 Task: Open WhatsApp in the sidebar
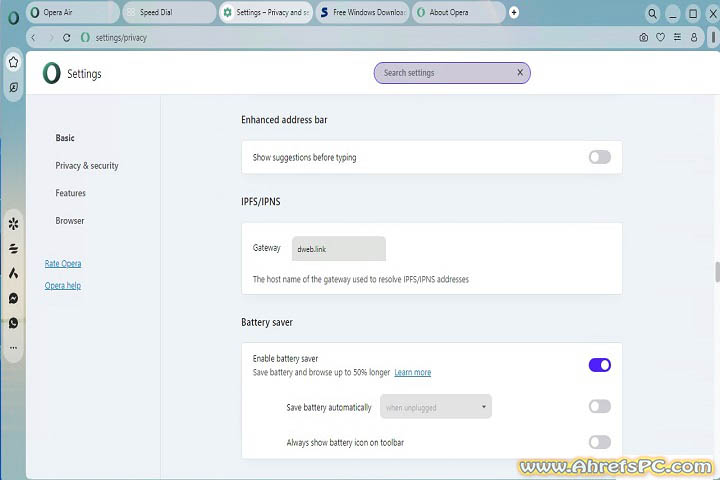[x=13, y=323]
